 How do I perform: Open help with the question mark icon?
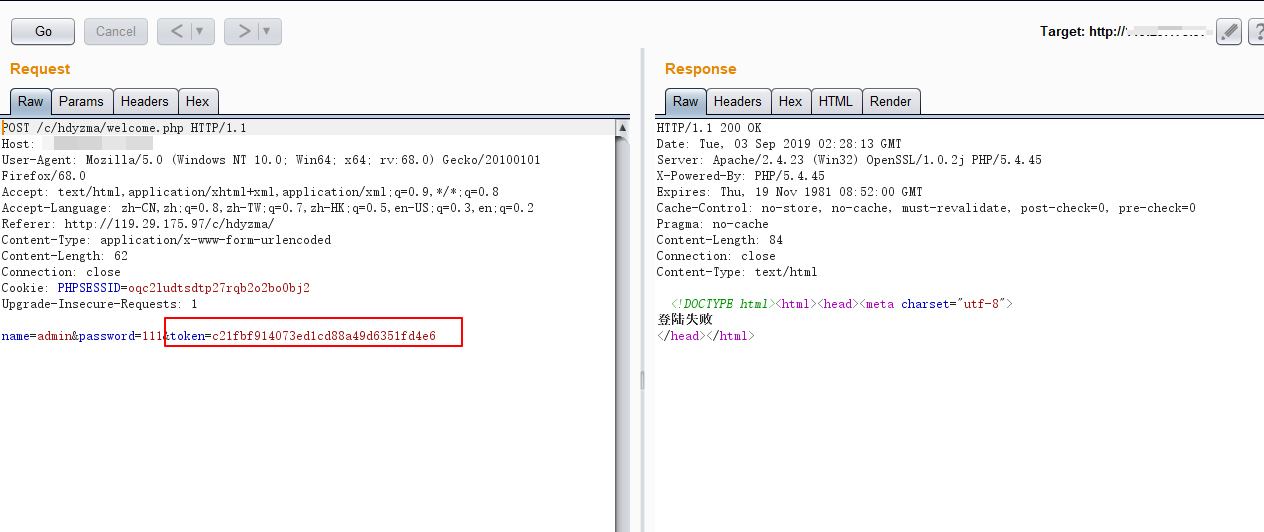click(1256, 32)
